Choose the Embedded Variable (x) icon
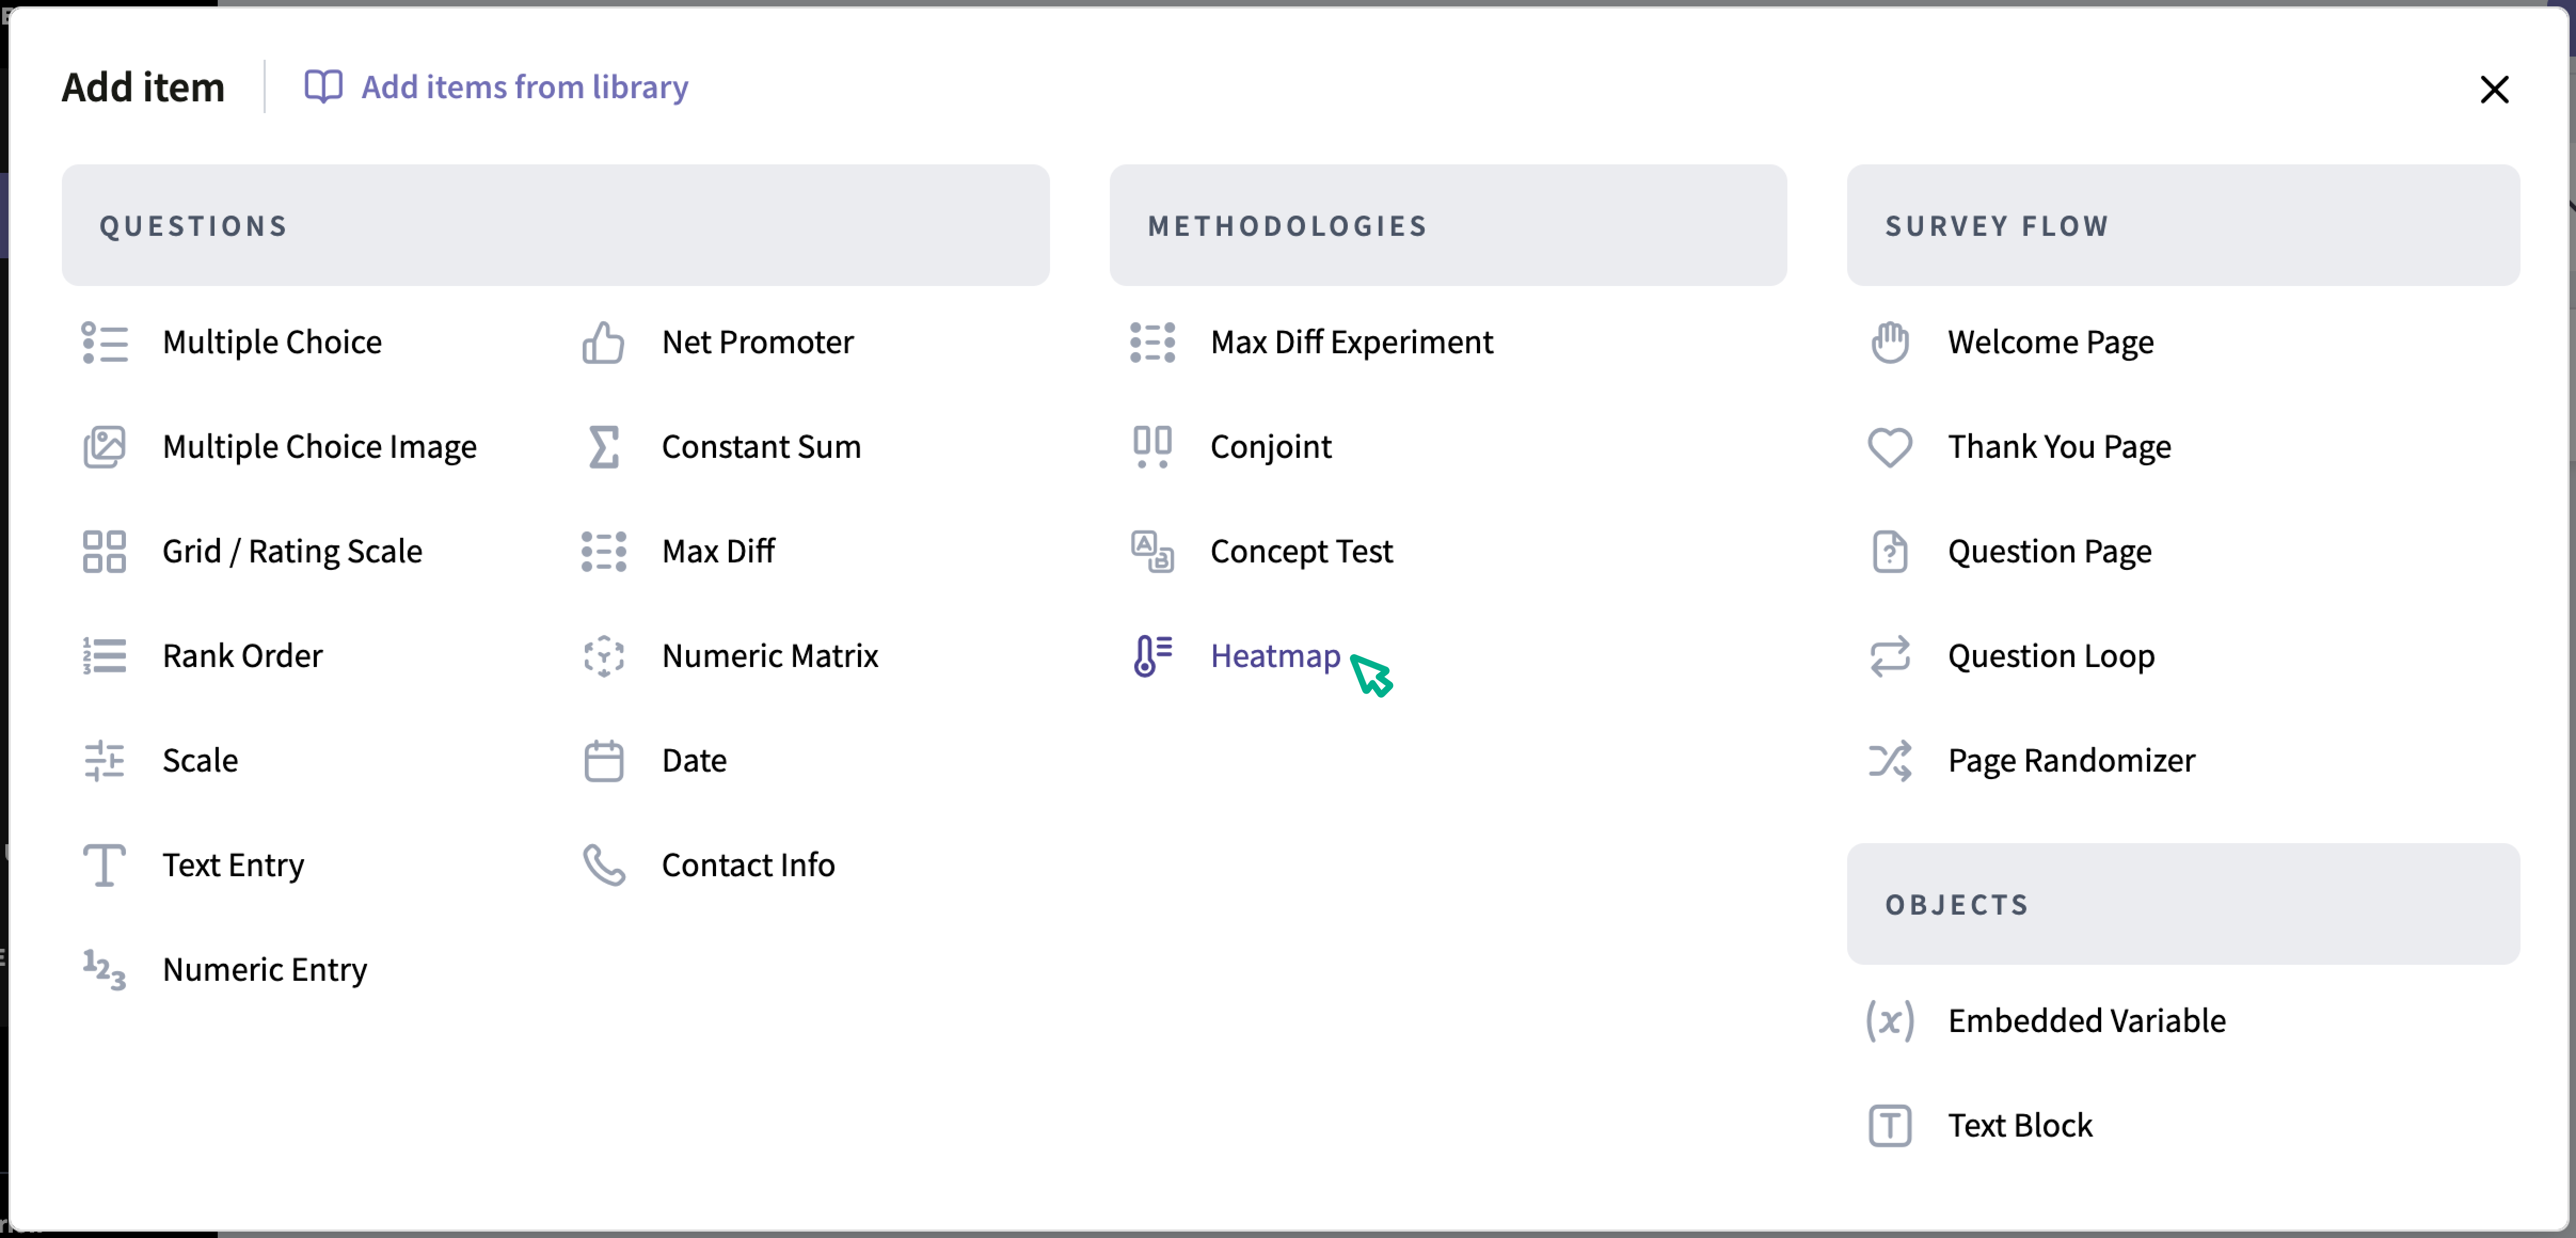Screen dimensions: 2576x1238 1889,1021
